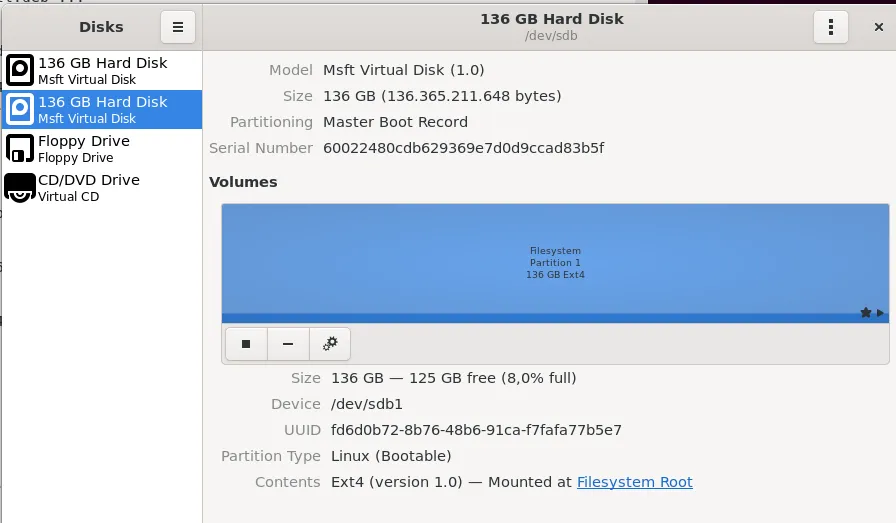
Task: Click the first hard disk icon
Action: [x=20, y=70]
